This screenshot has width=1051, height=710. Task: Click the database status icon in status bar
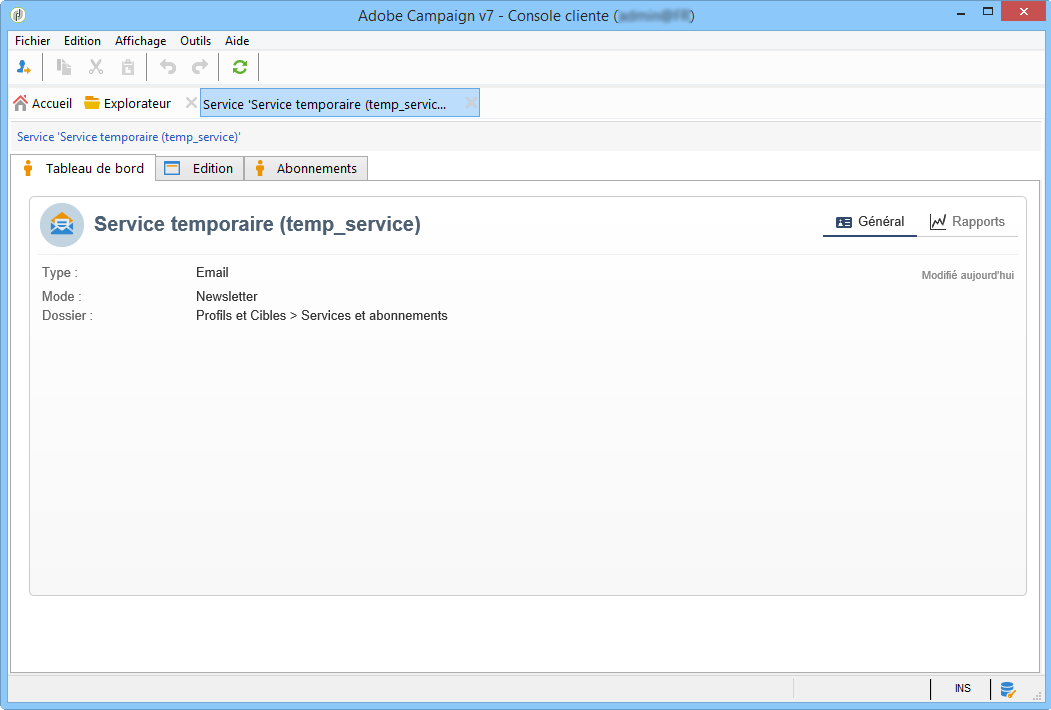tap(1007, 689)
